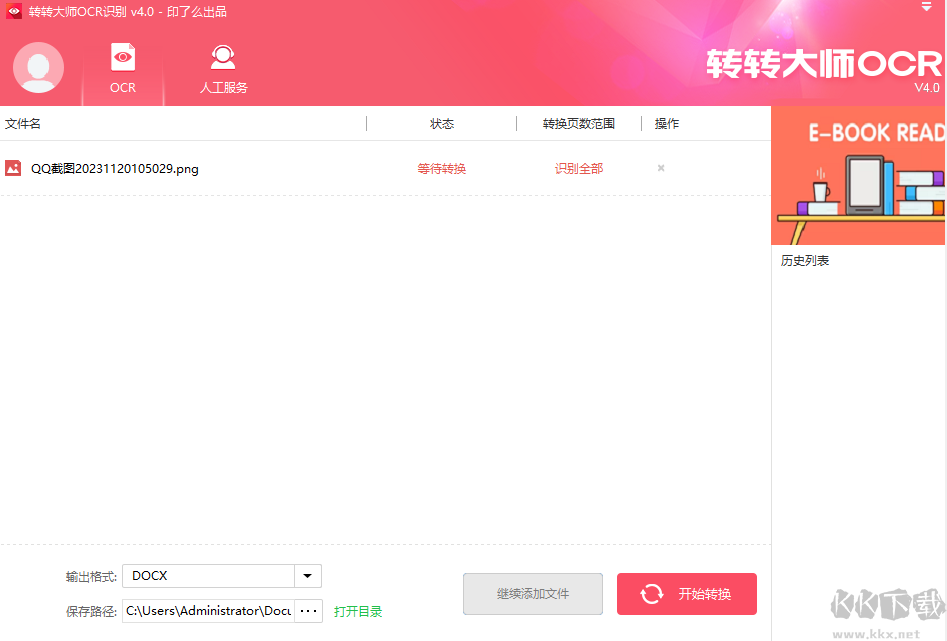The width and height of the screenshot is (947, 641).
Task: Switch to the OCR tab
Action: (122, 87)
